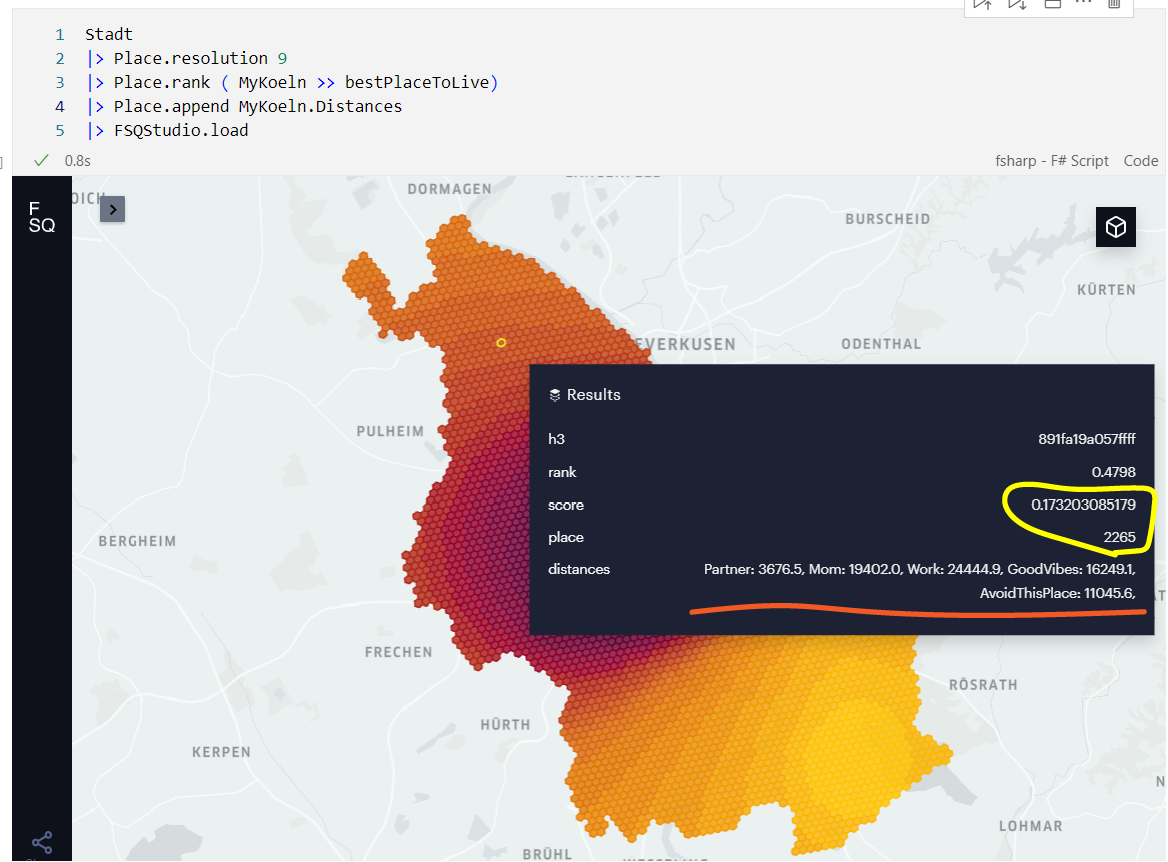1168x862 pixels.
Task: Click the 'BERGHEIM' map label
Action: pos(137,542)
